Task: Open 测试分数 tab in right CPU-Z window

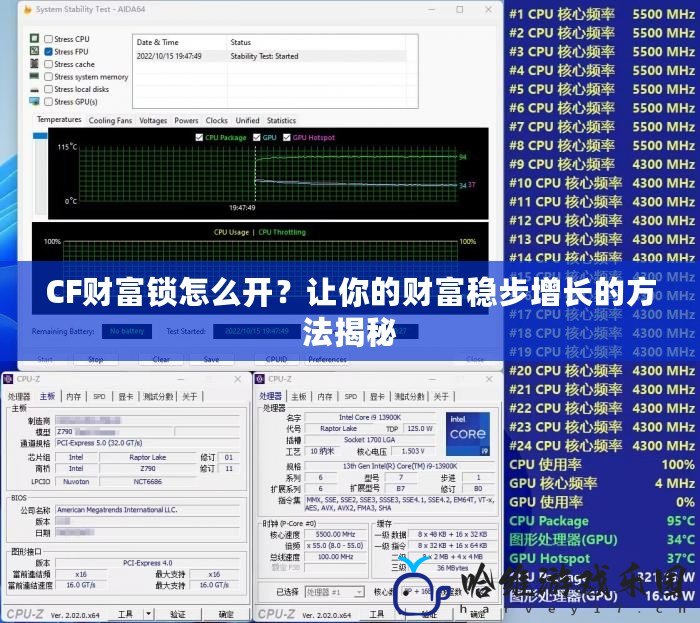Action: pos(409,396)
